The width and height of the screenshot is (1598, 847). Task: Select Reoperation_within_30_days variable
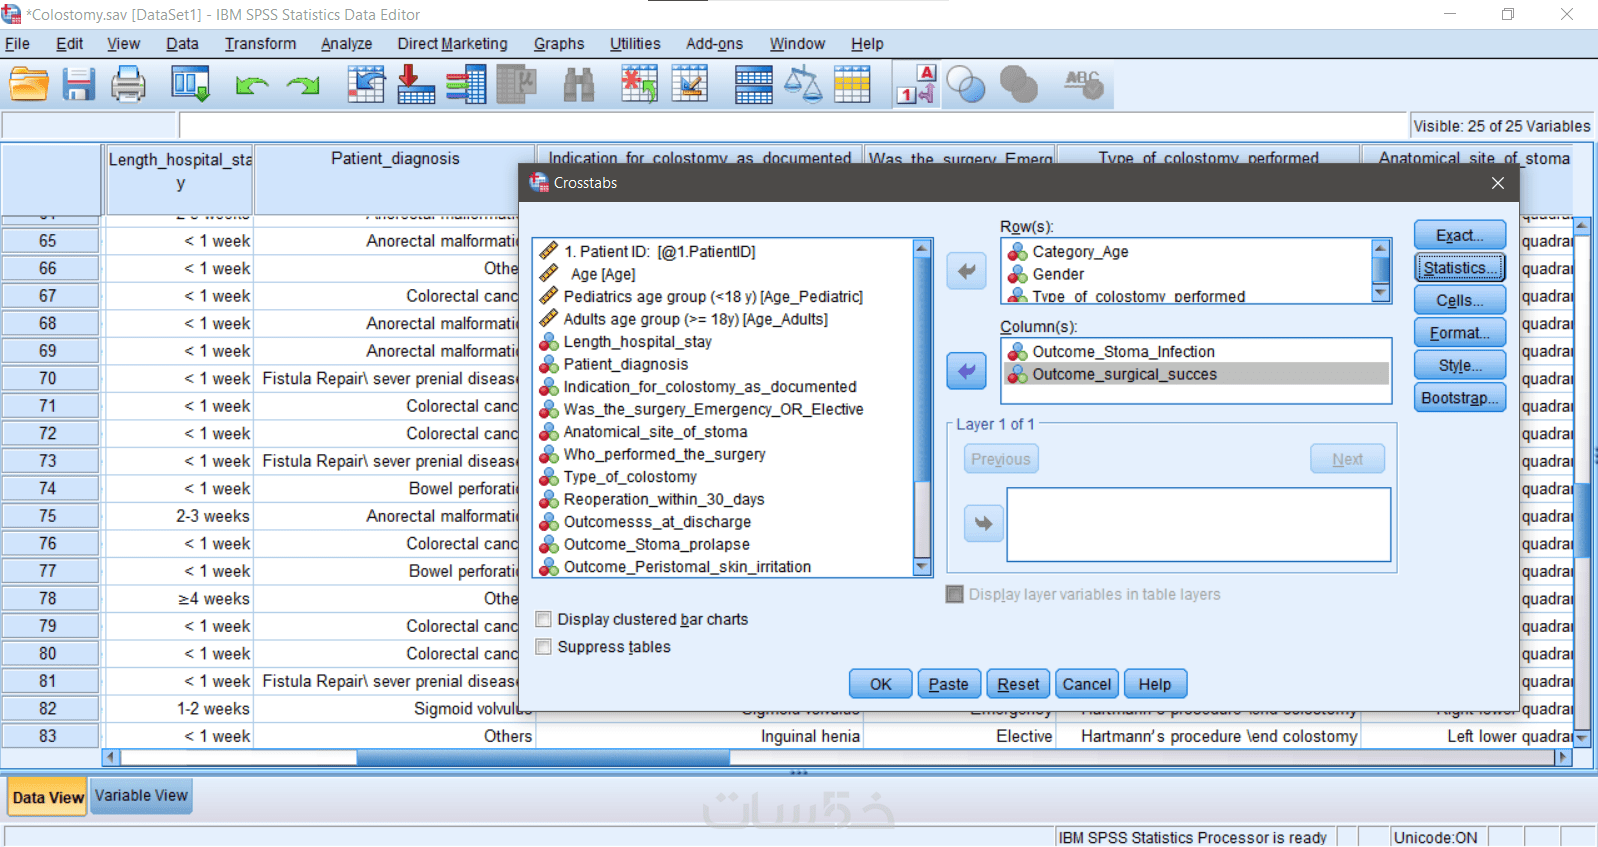pyautogui.click(x=664, y=499)
